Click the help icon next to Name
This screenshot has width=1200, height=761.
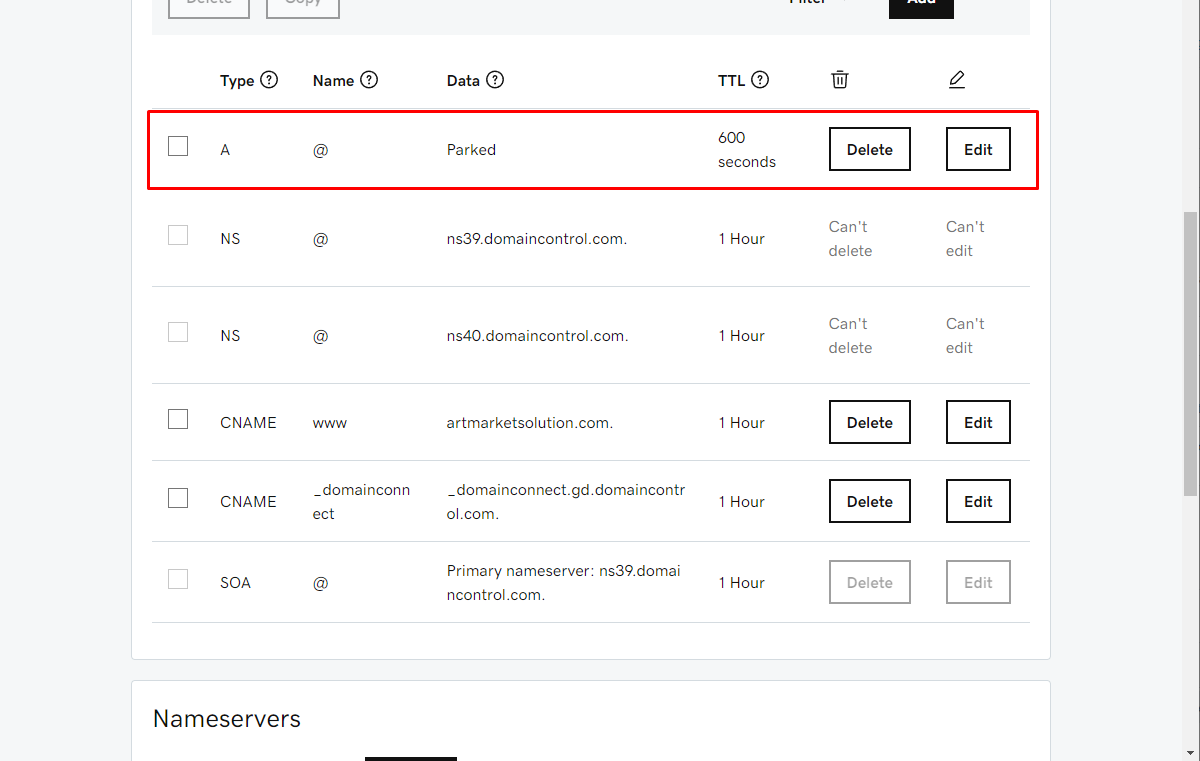point(369,80)
